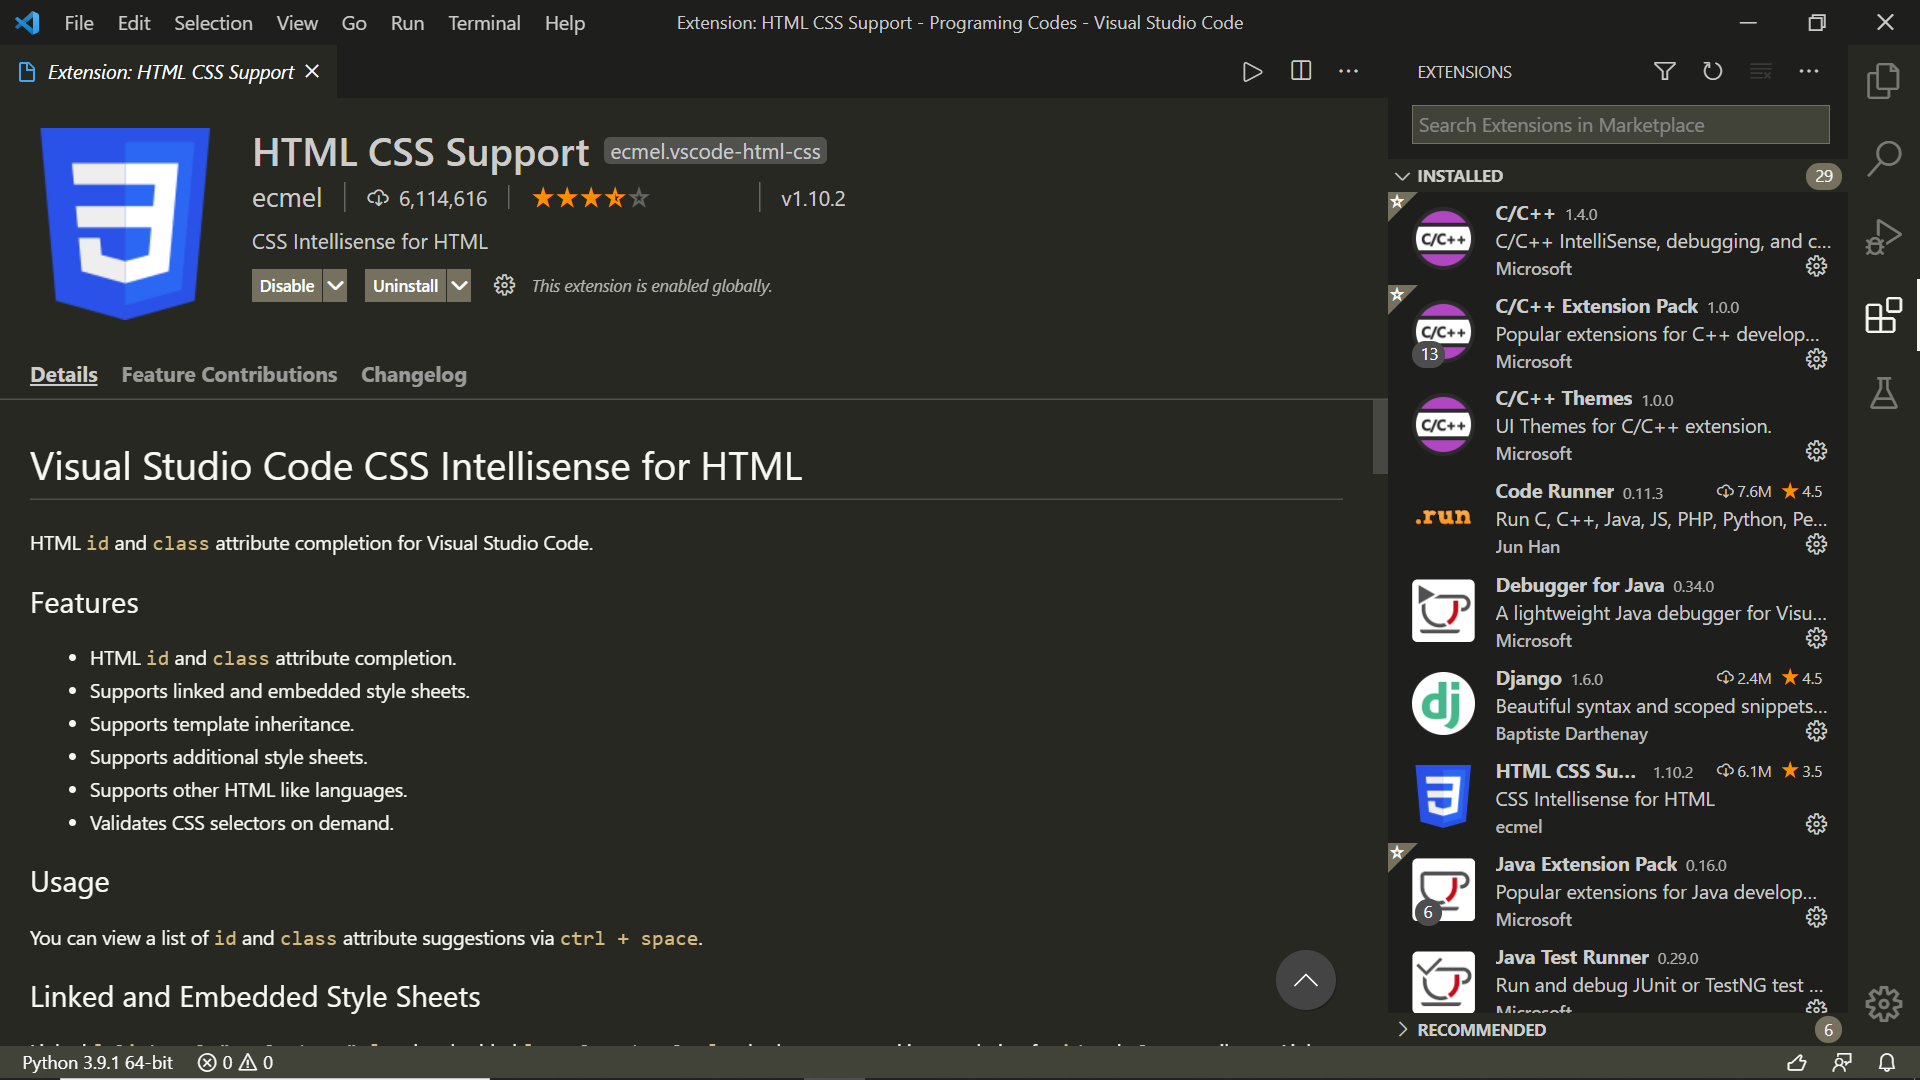Open the notifications bell in status bar
Image resolution: width=1920 pixels, height=1080 pixels.
(1886, 1062)
